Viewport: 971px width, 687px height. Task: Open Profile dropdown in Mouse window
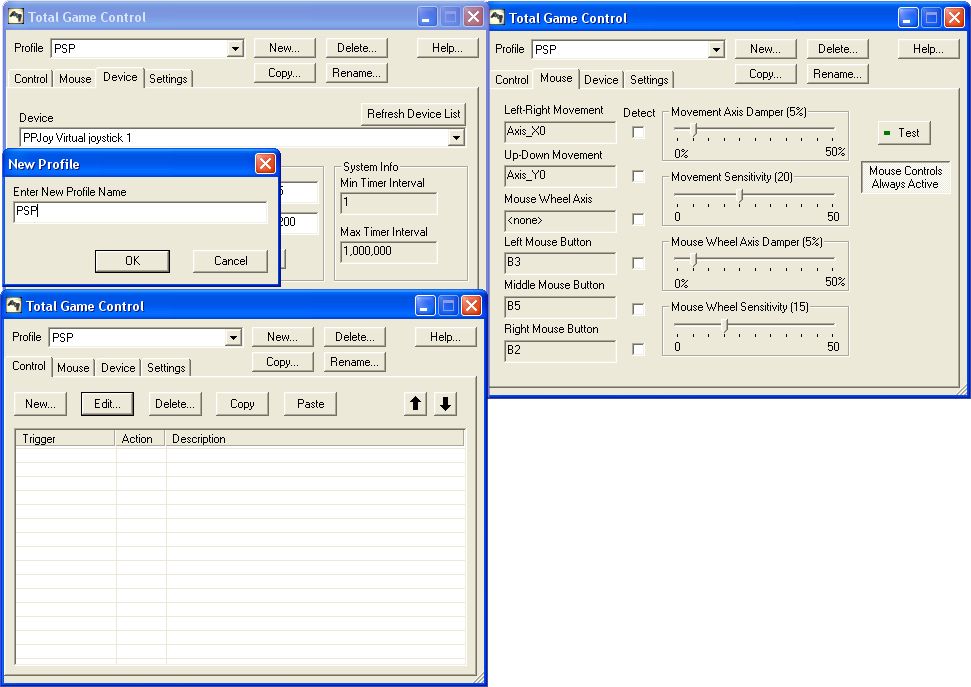[716, 50]
